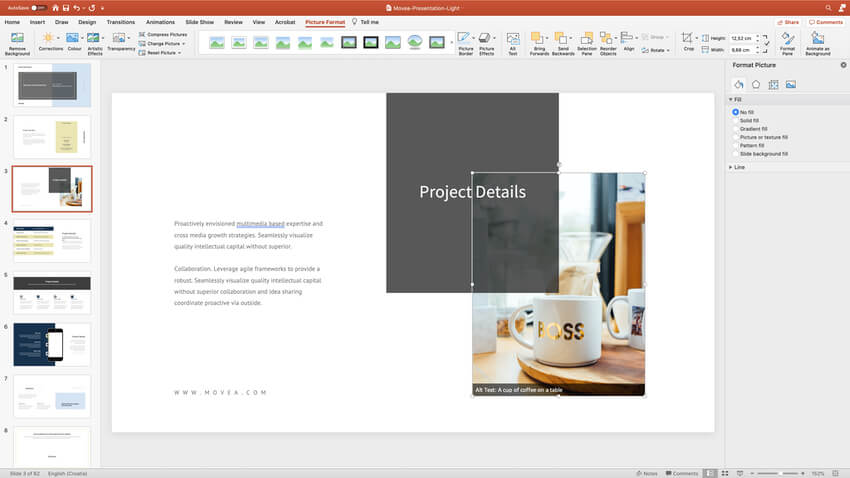
Task: Open the Selection Pane
Action: tap(587, 42)
